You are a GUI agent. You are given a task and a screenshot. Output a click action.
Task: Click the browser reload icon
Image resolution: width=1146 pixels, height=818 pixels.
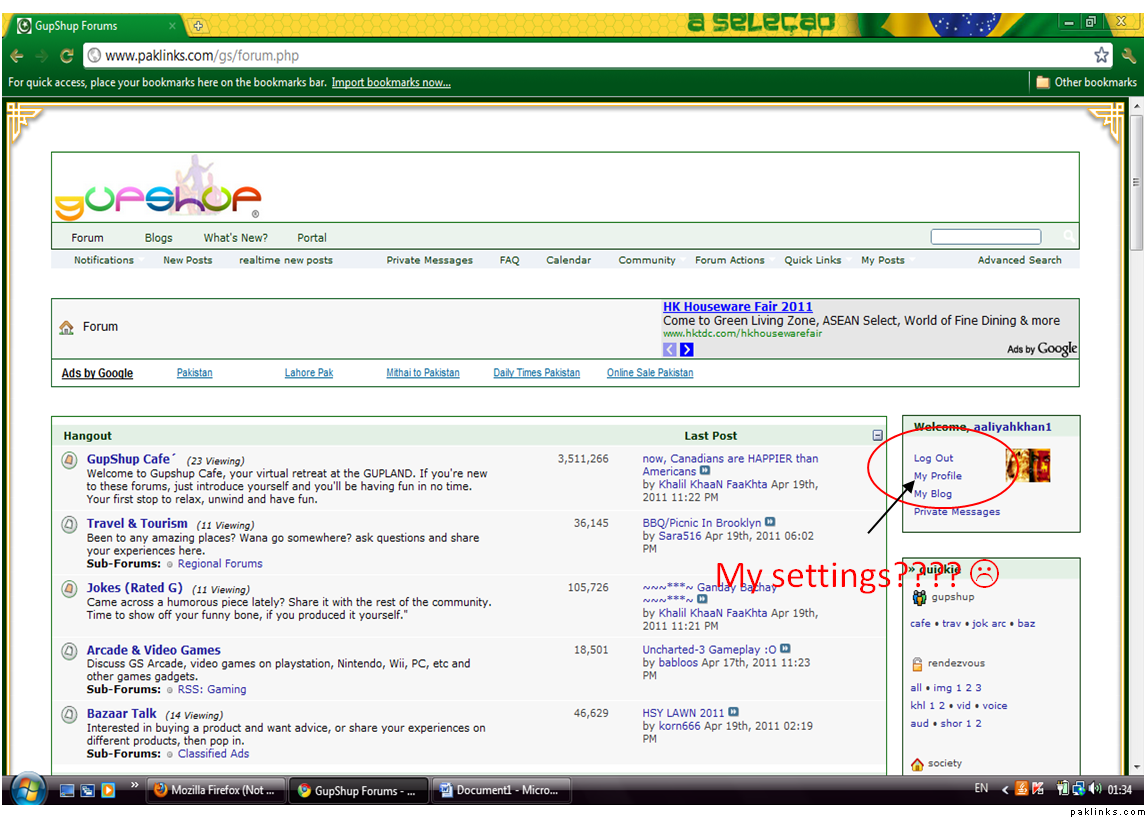click(x=67, y=56)
